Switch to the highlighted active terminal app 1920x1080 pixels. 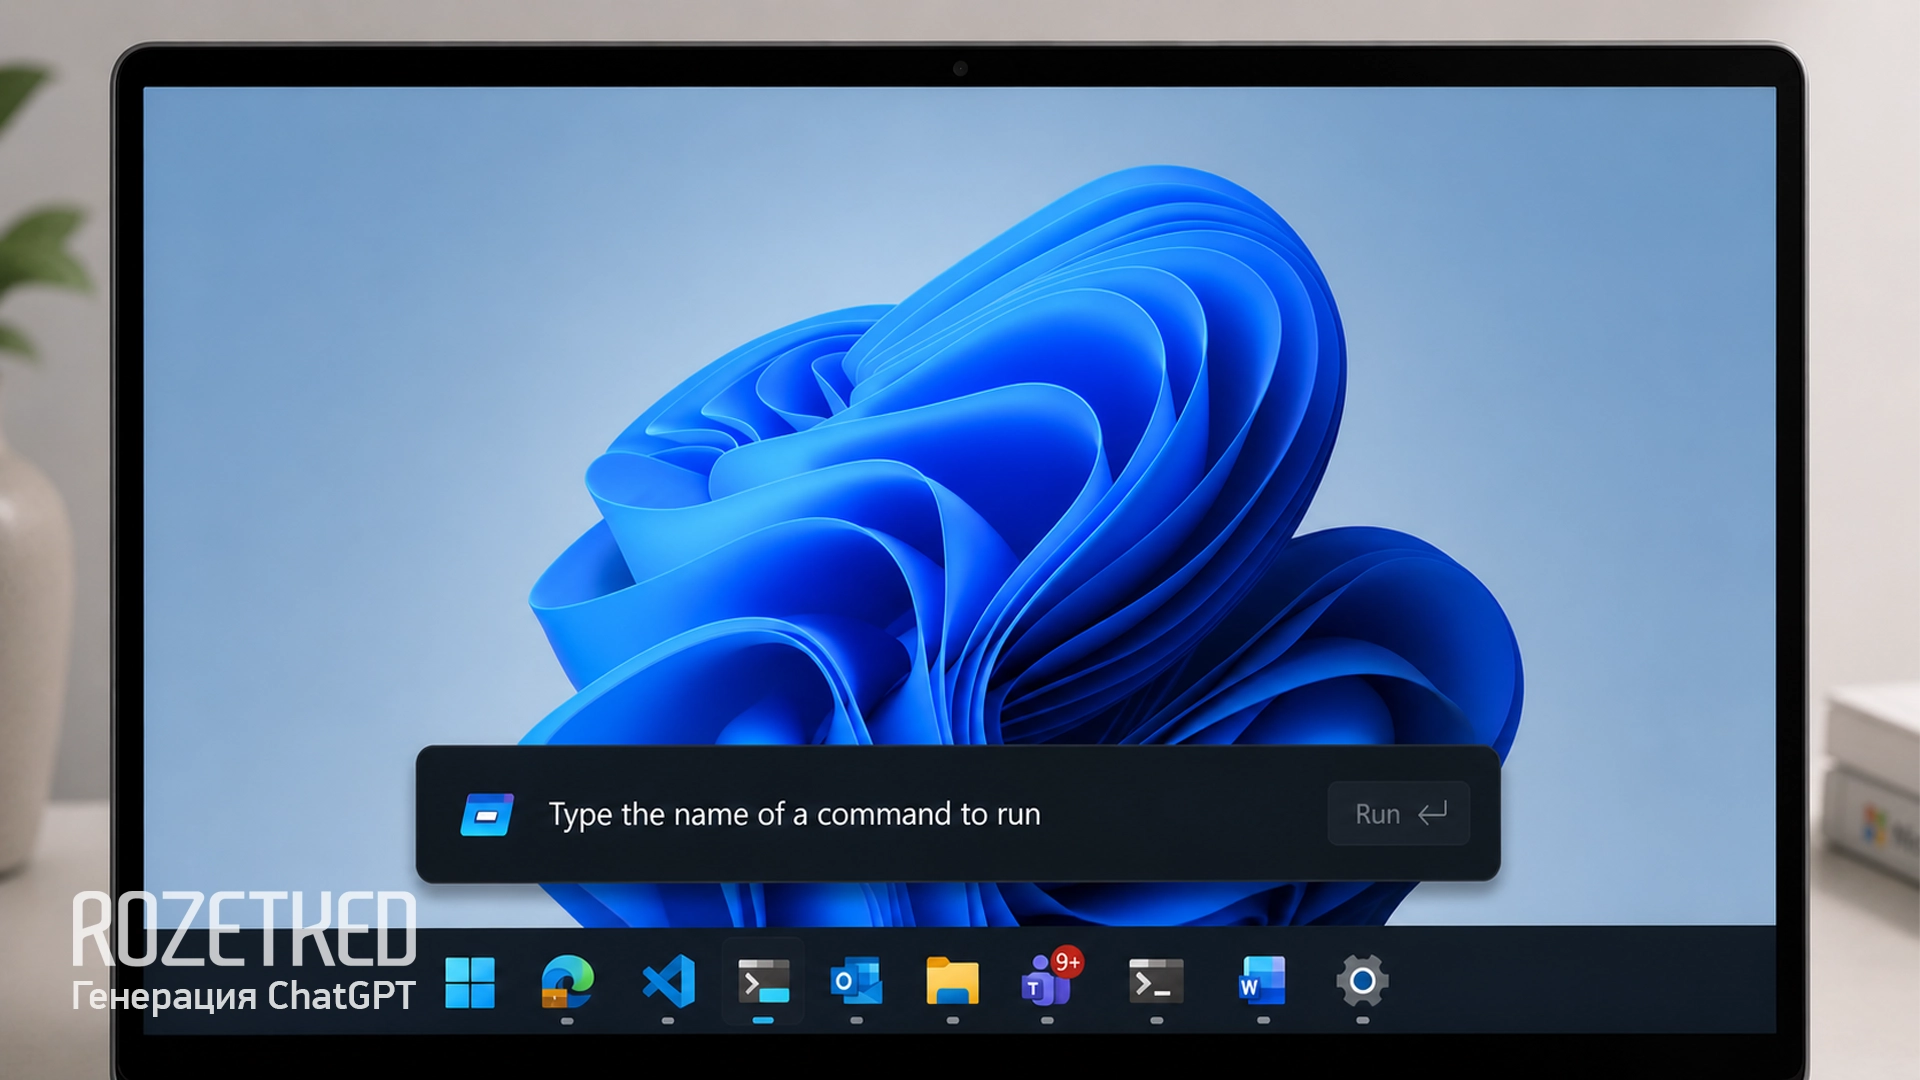pos(763,982)
